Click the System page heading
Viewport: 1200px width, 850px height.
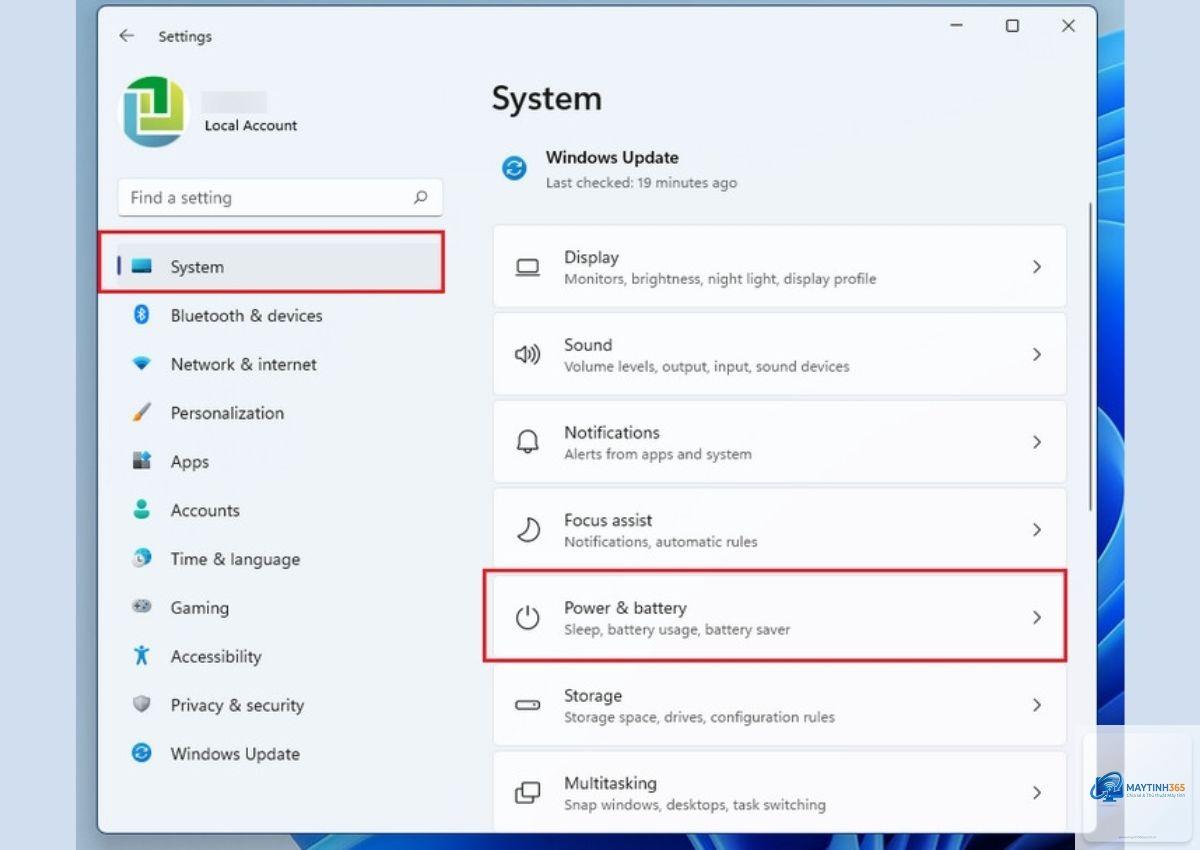tap(547, 98)
